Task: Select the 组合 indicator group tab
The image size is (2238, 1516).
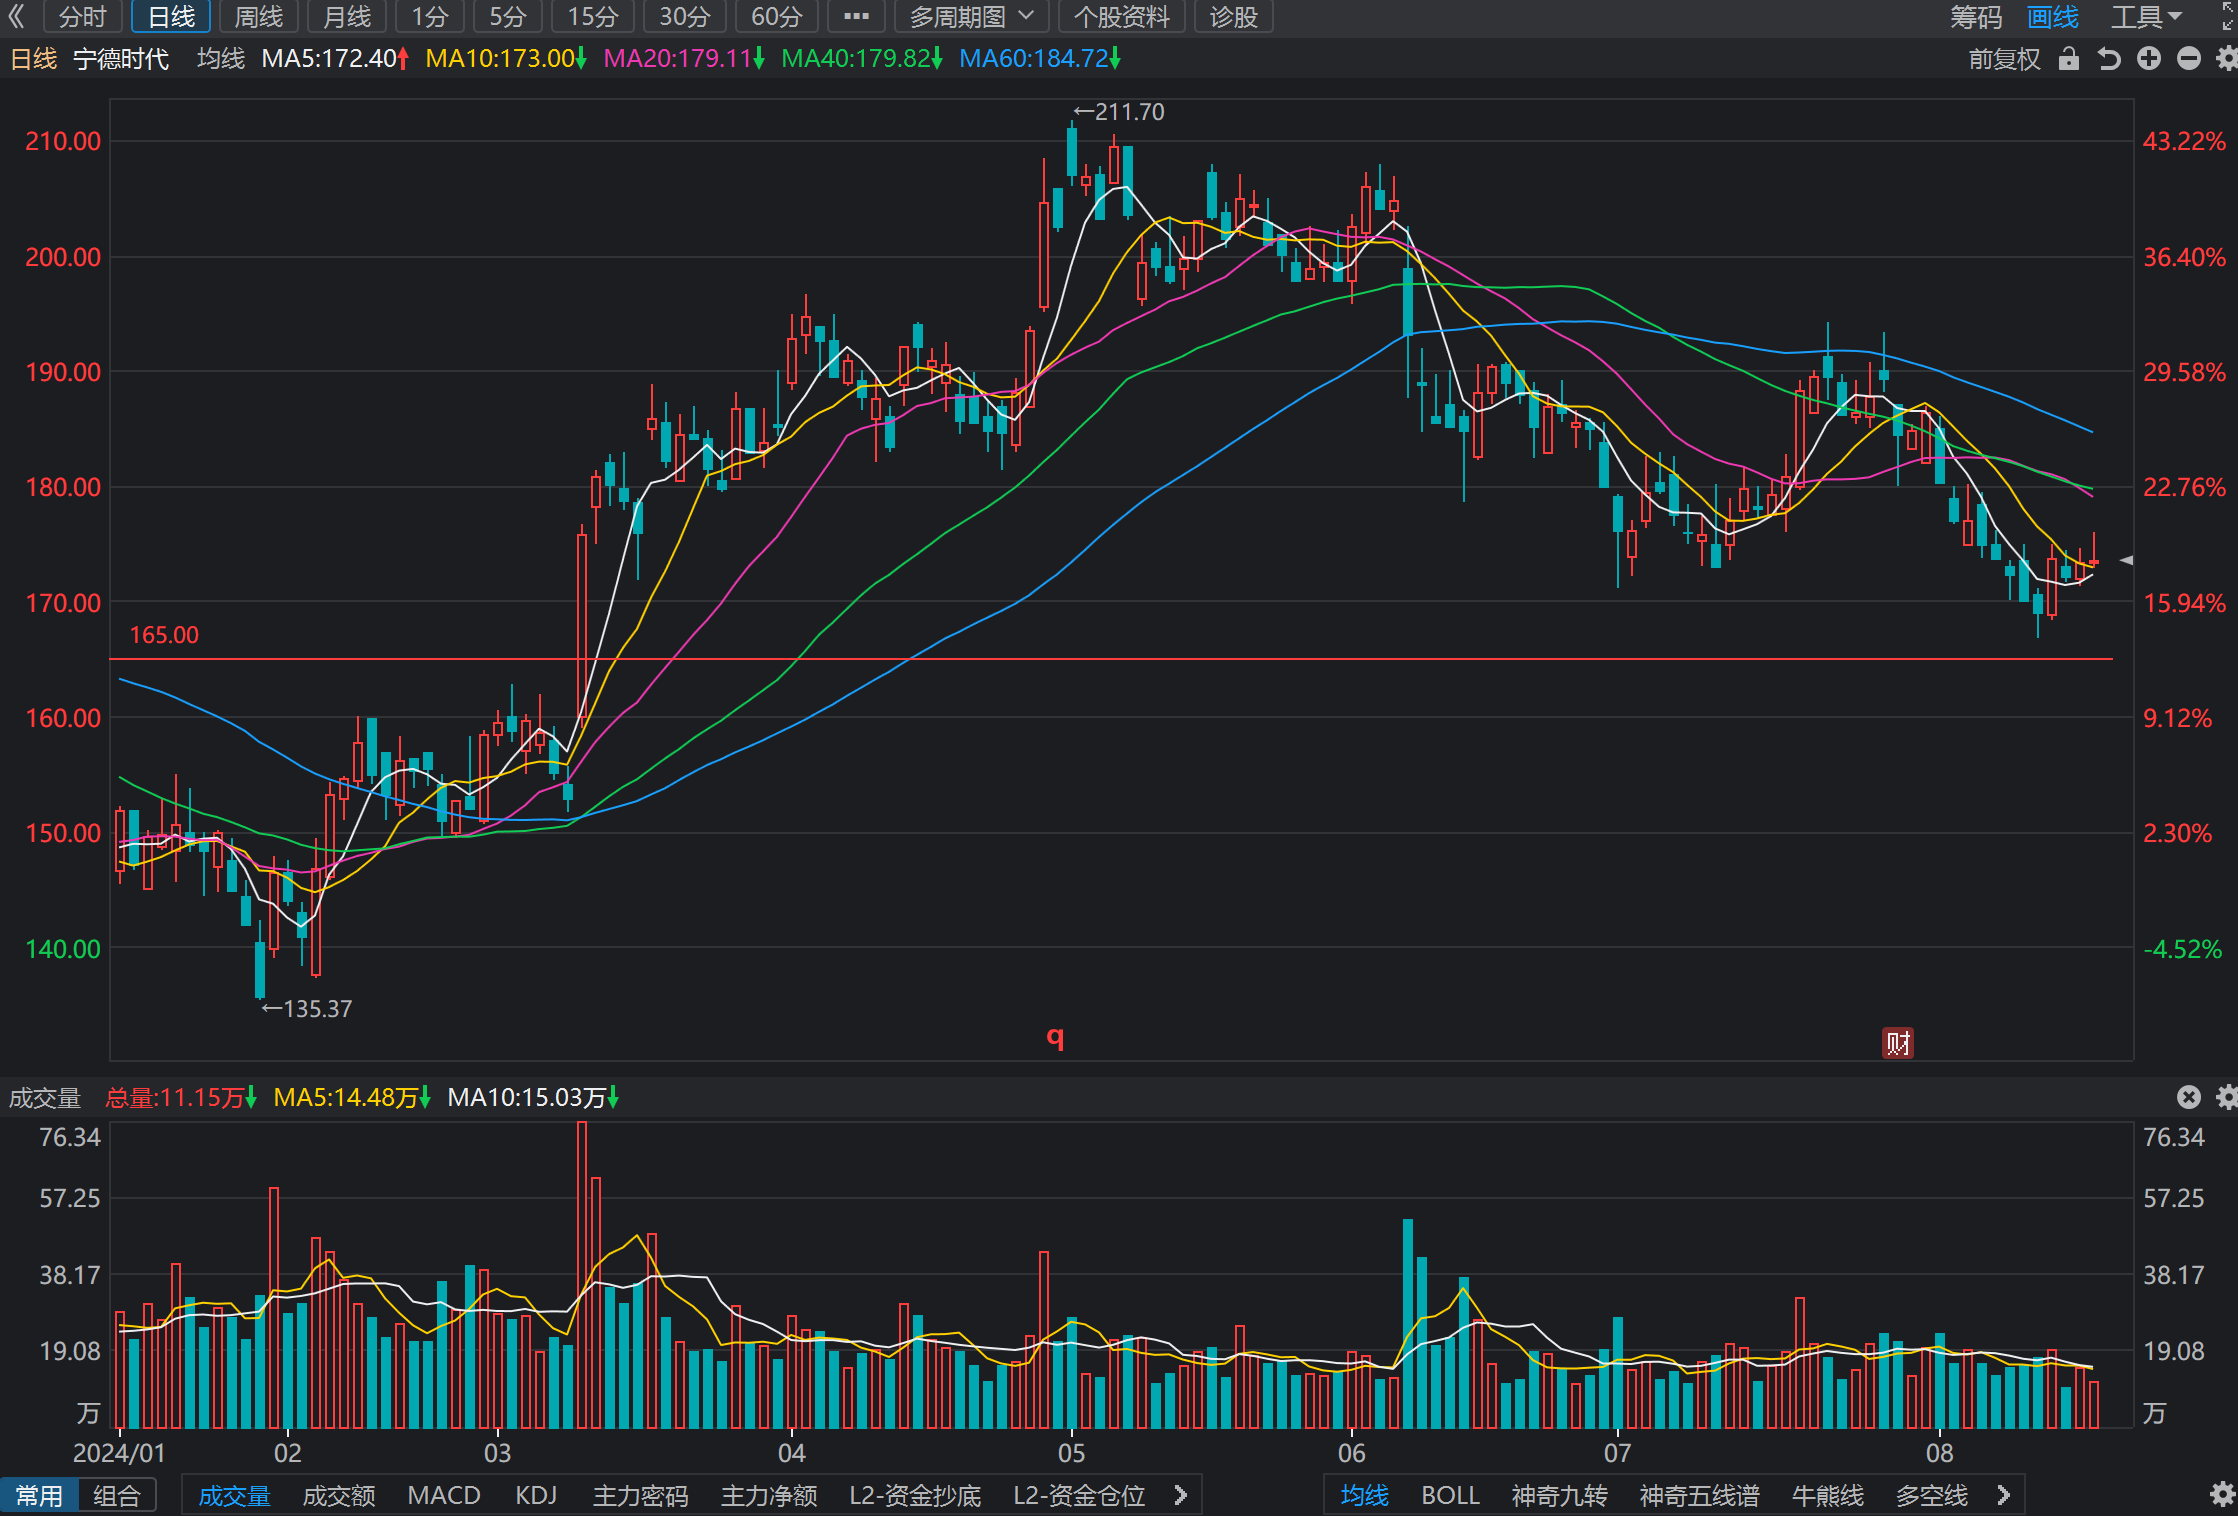Action: tap(117, 1495)
